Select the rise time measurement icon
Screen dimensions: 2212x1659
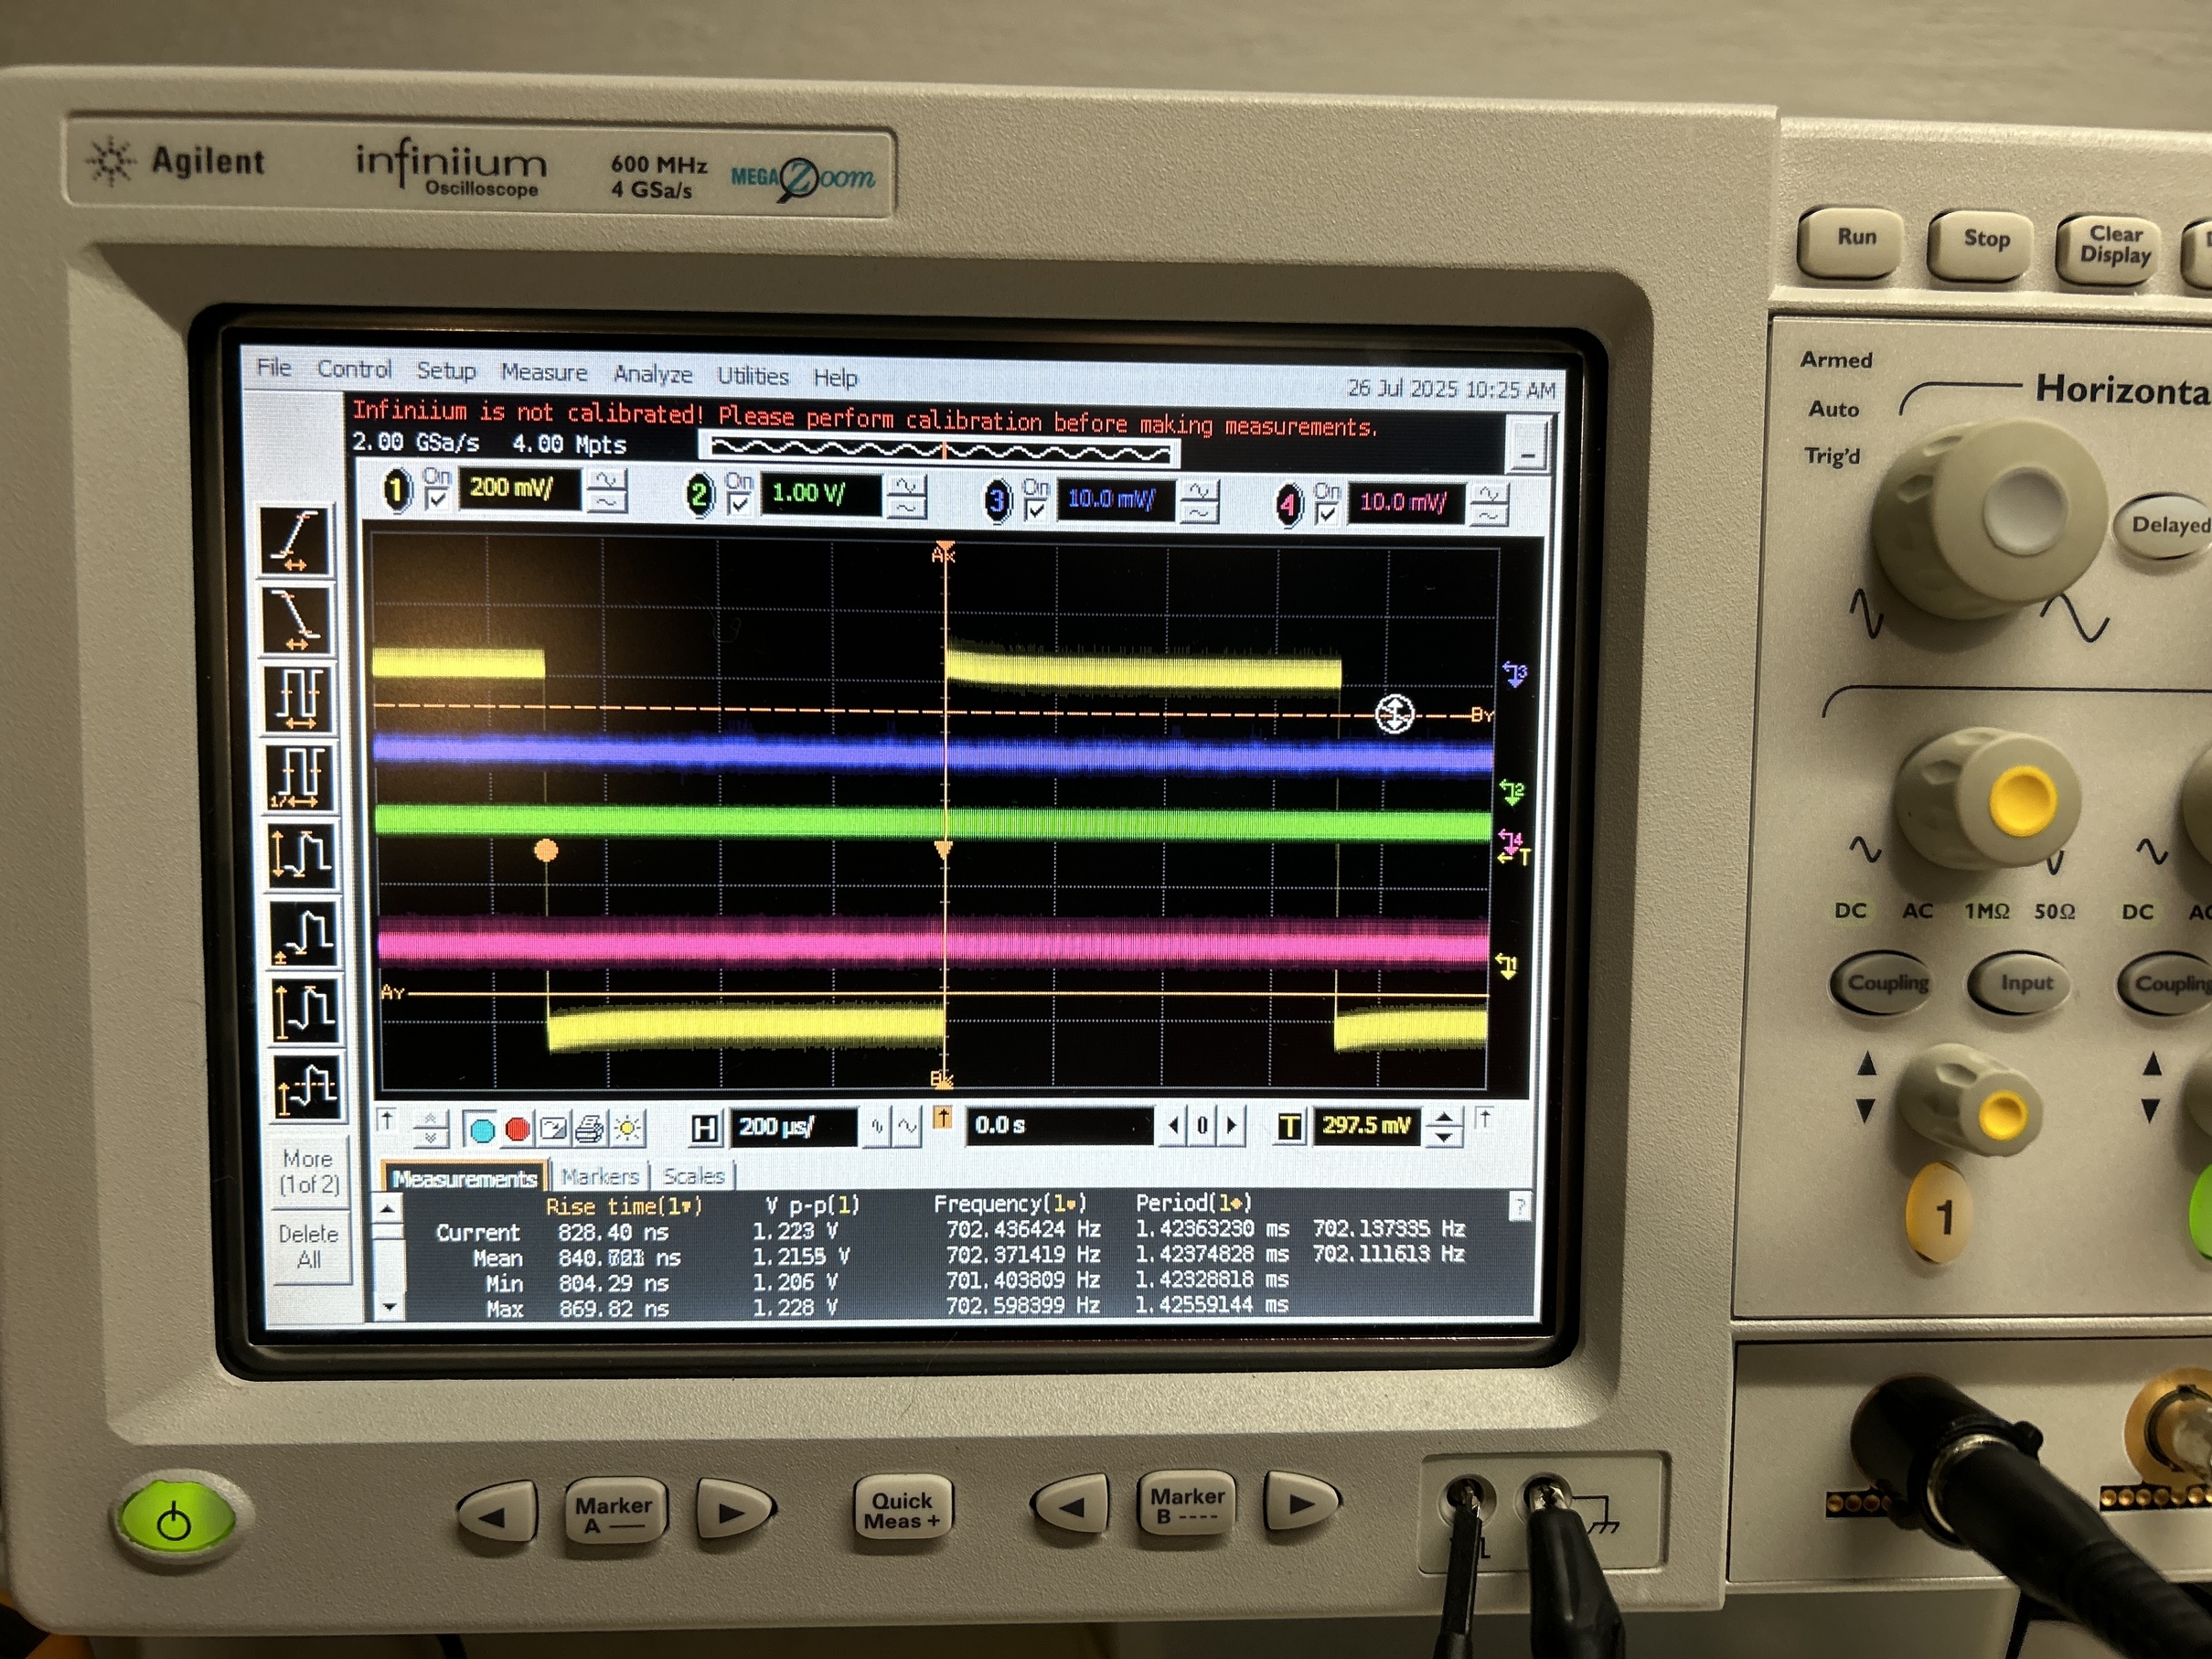[x=297, y=541]
